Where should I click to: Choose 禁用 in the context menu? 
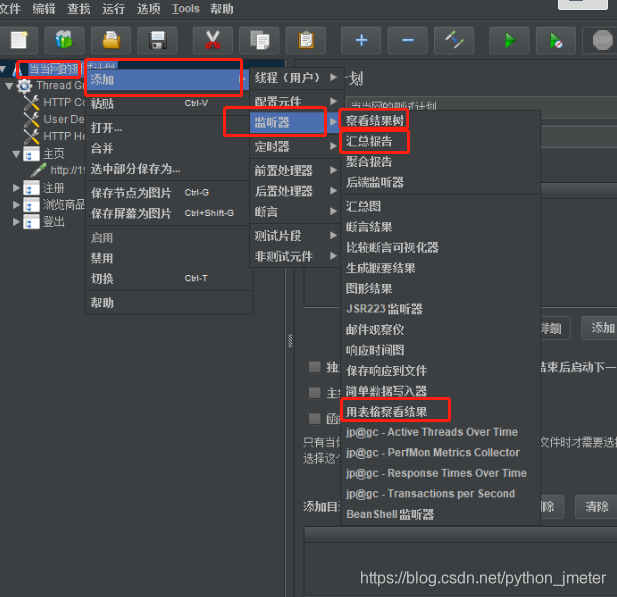coord(169,258)
